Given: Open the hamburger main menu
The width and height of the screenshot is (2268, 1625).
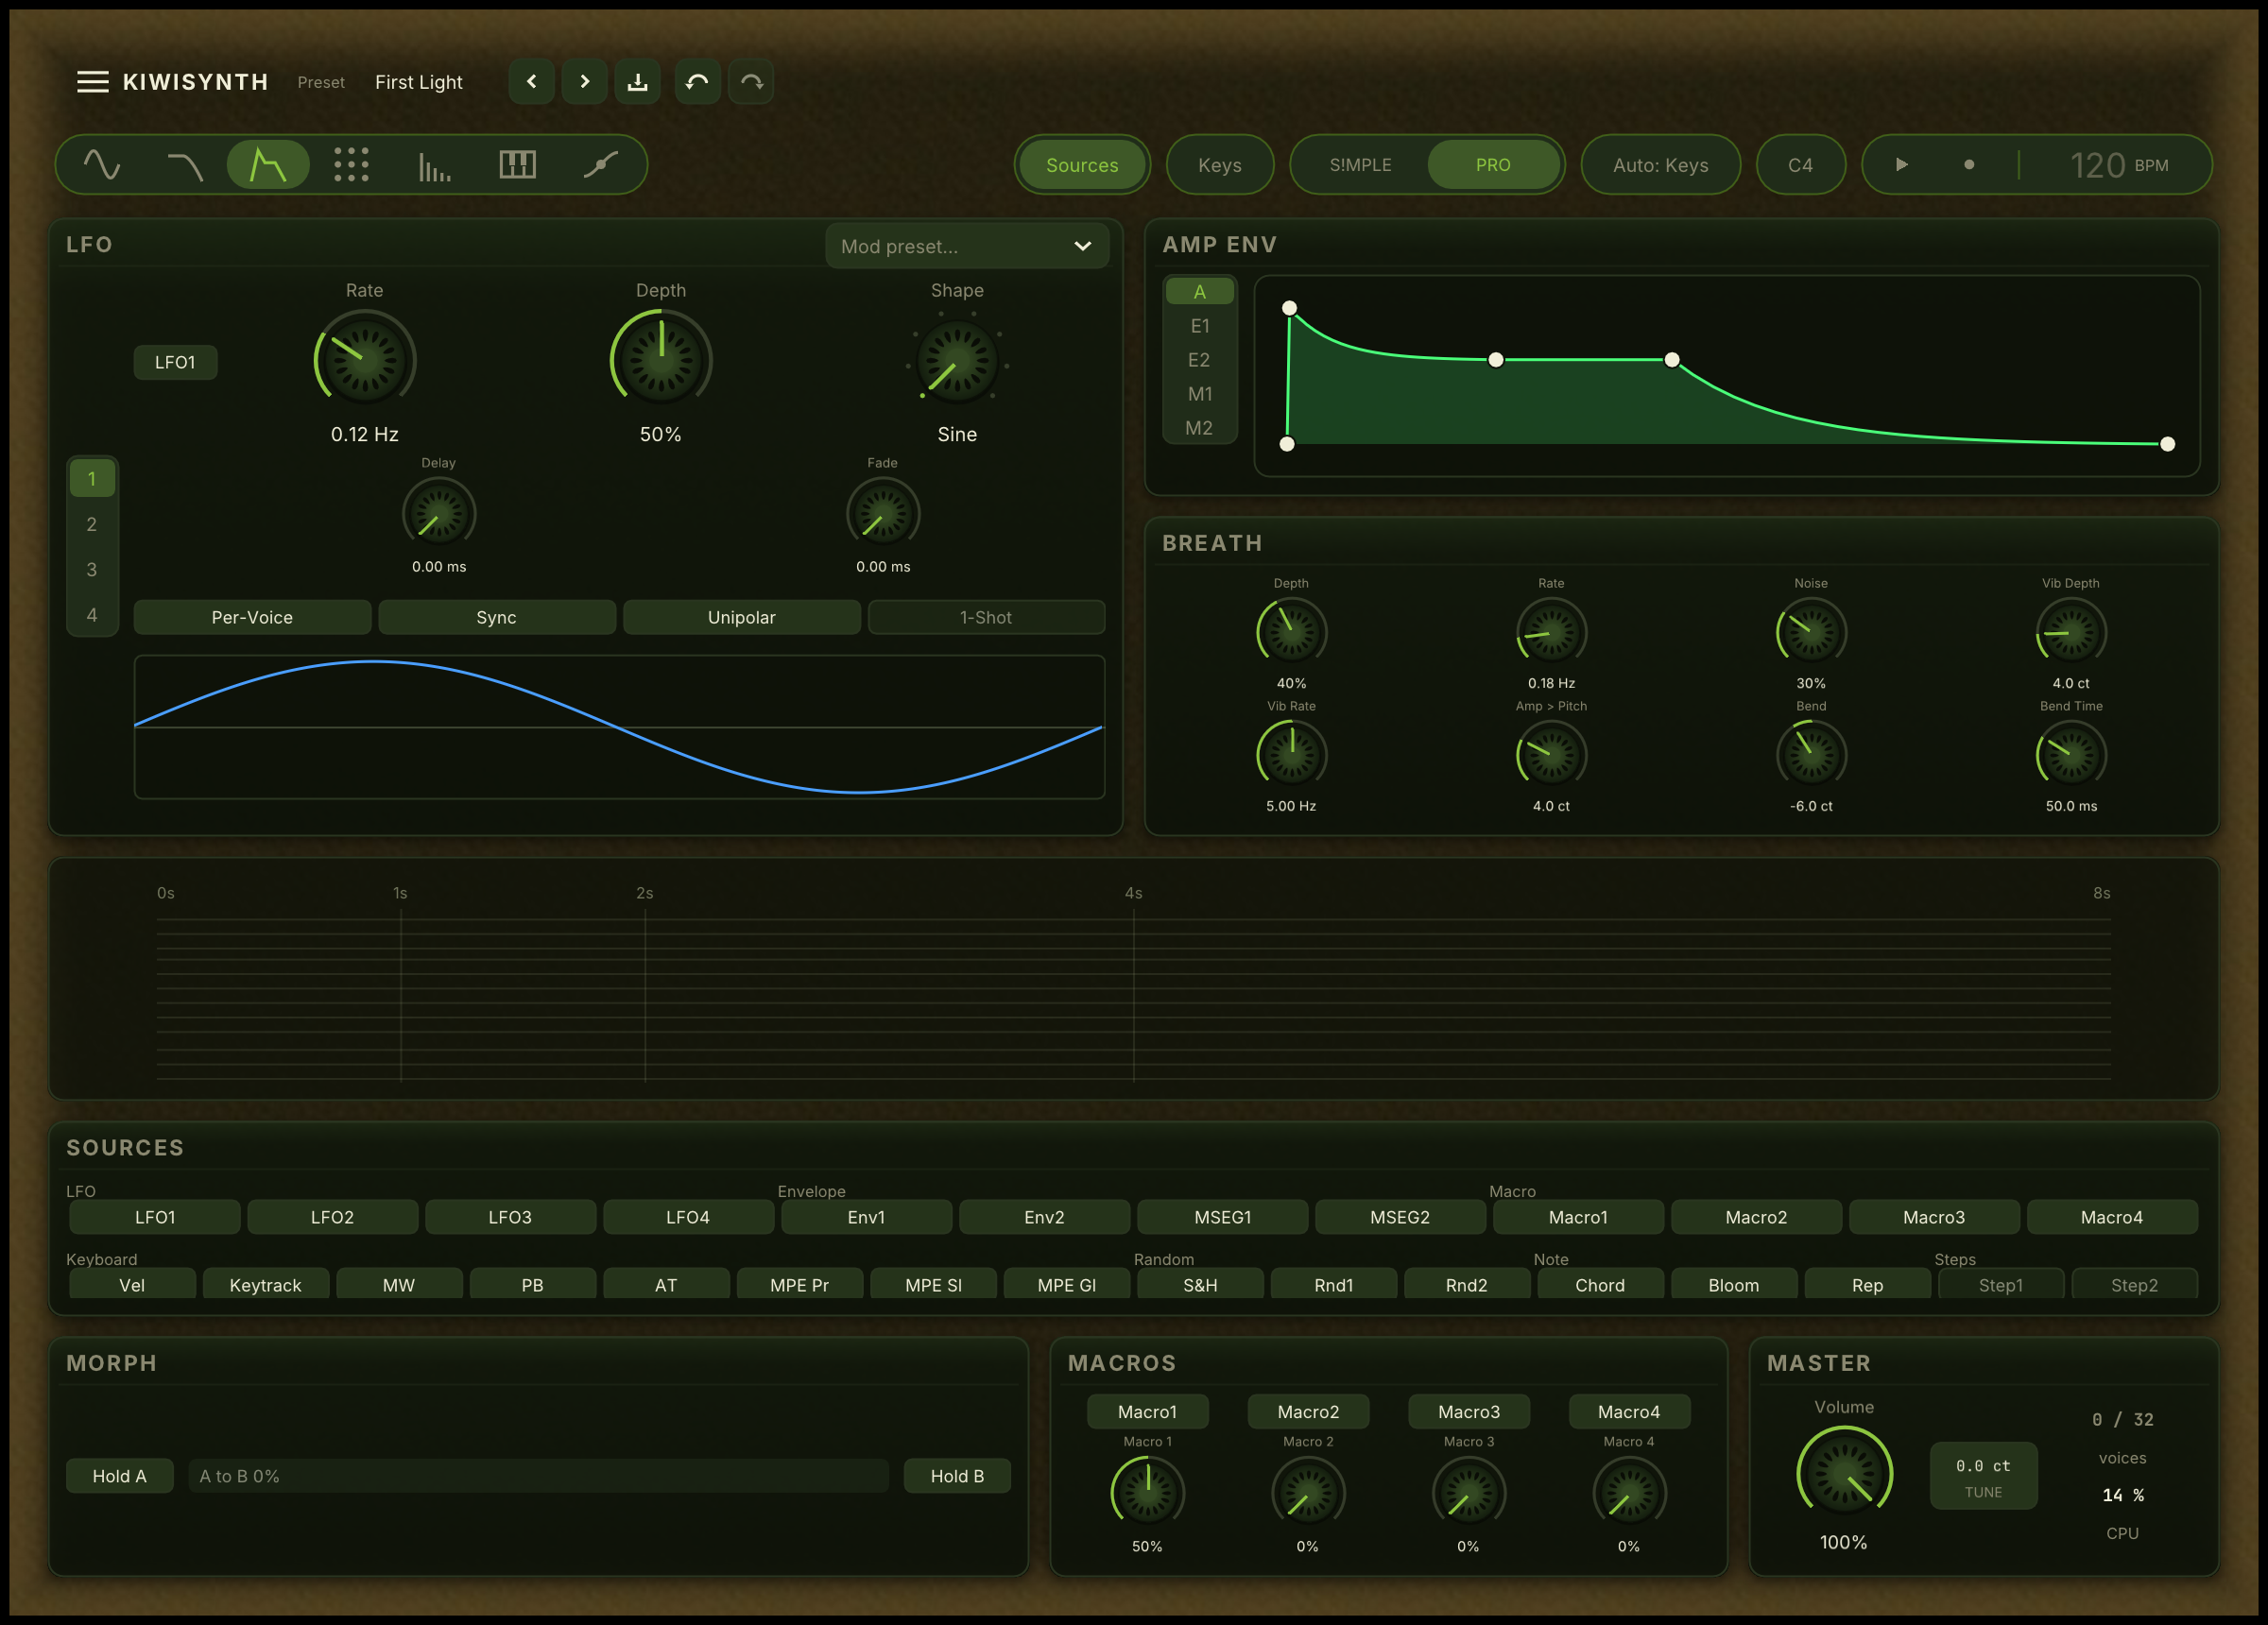Looking at the screenshot, I should pos(92,82).
